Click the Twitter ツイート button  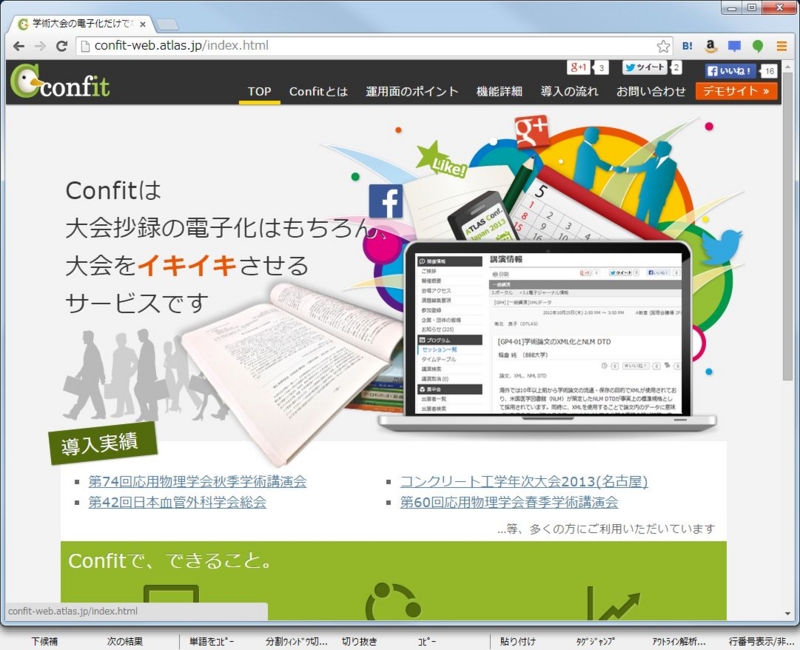[x=645, y=67]
